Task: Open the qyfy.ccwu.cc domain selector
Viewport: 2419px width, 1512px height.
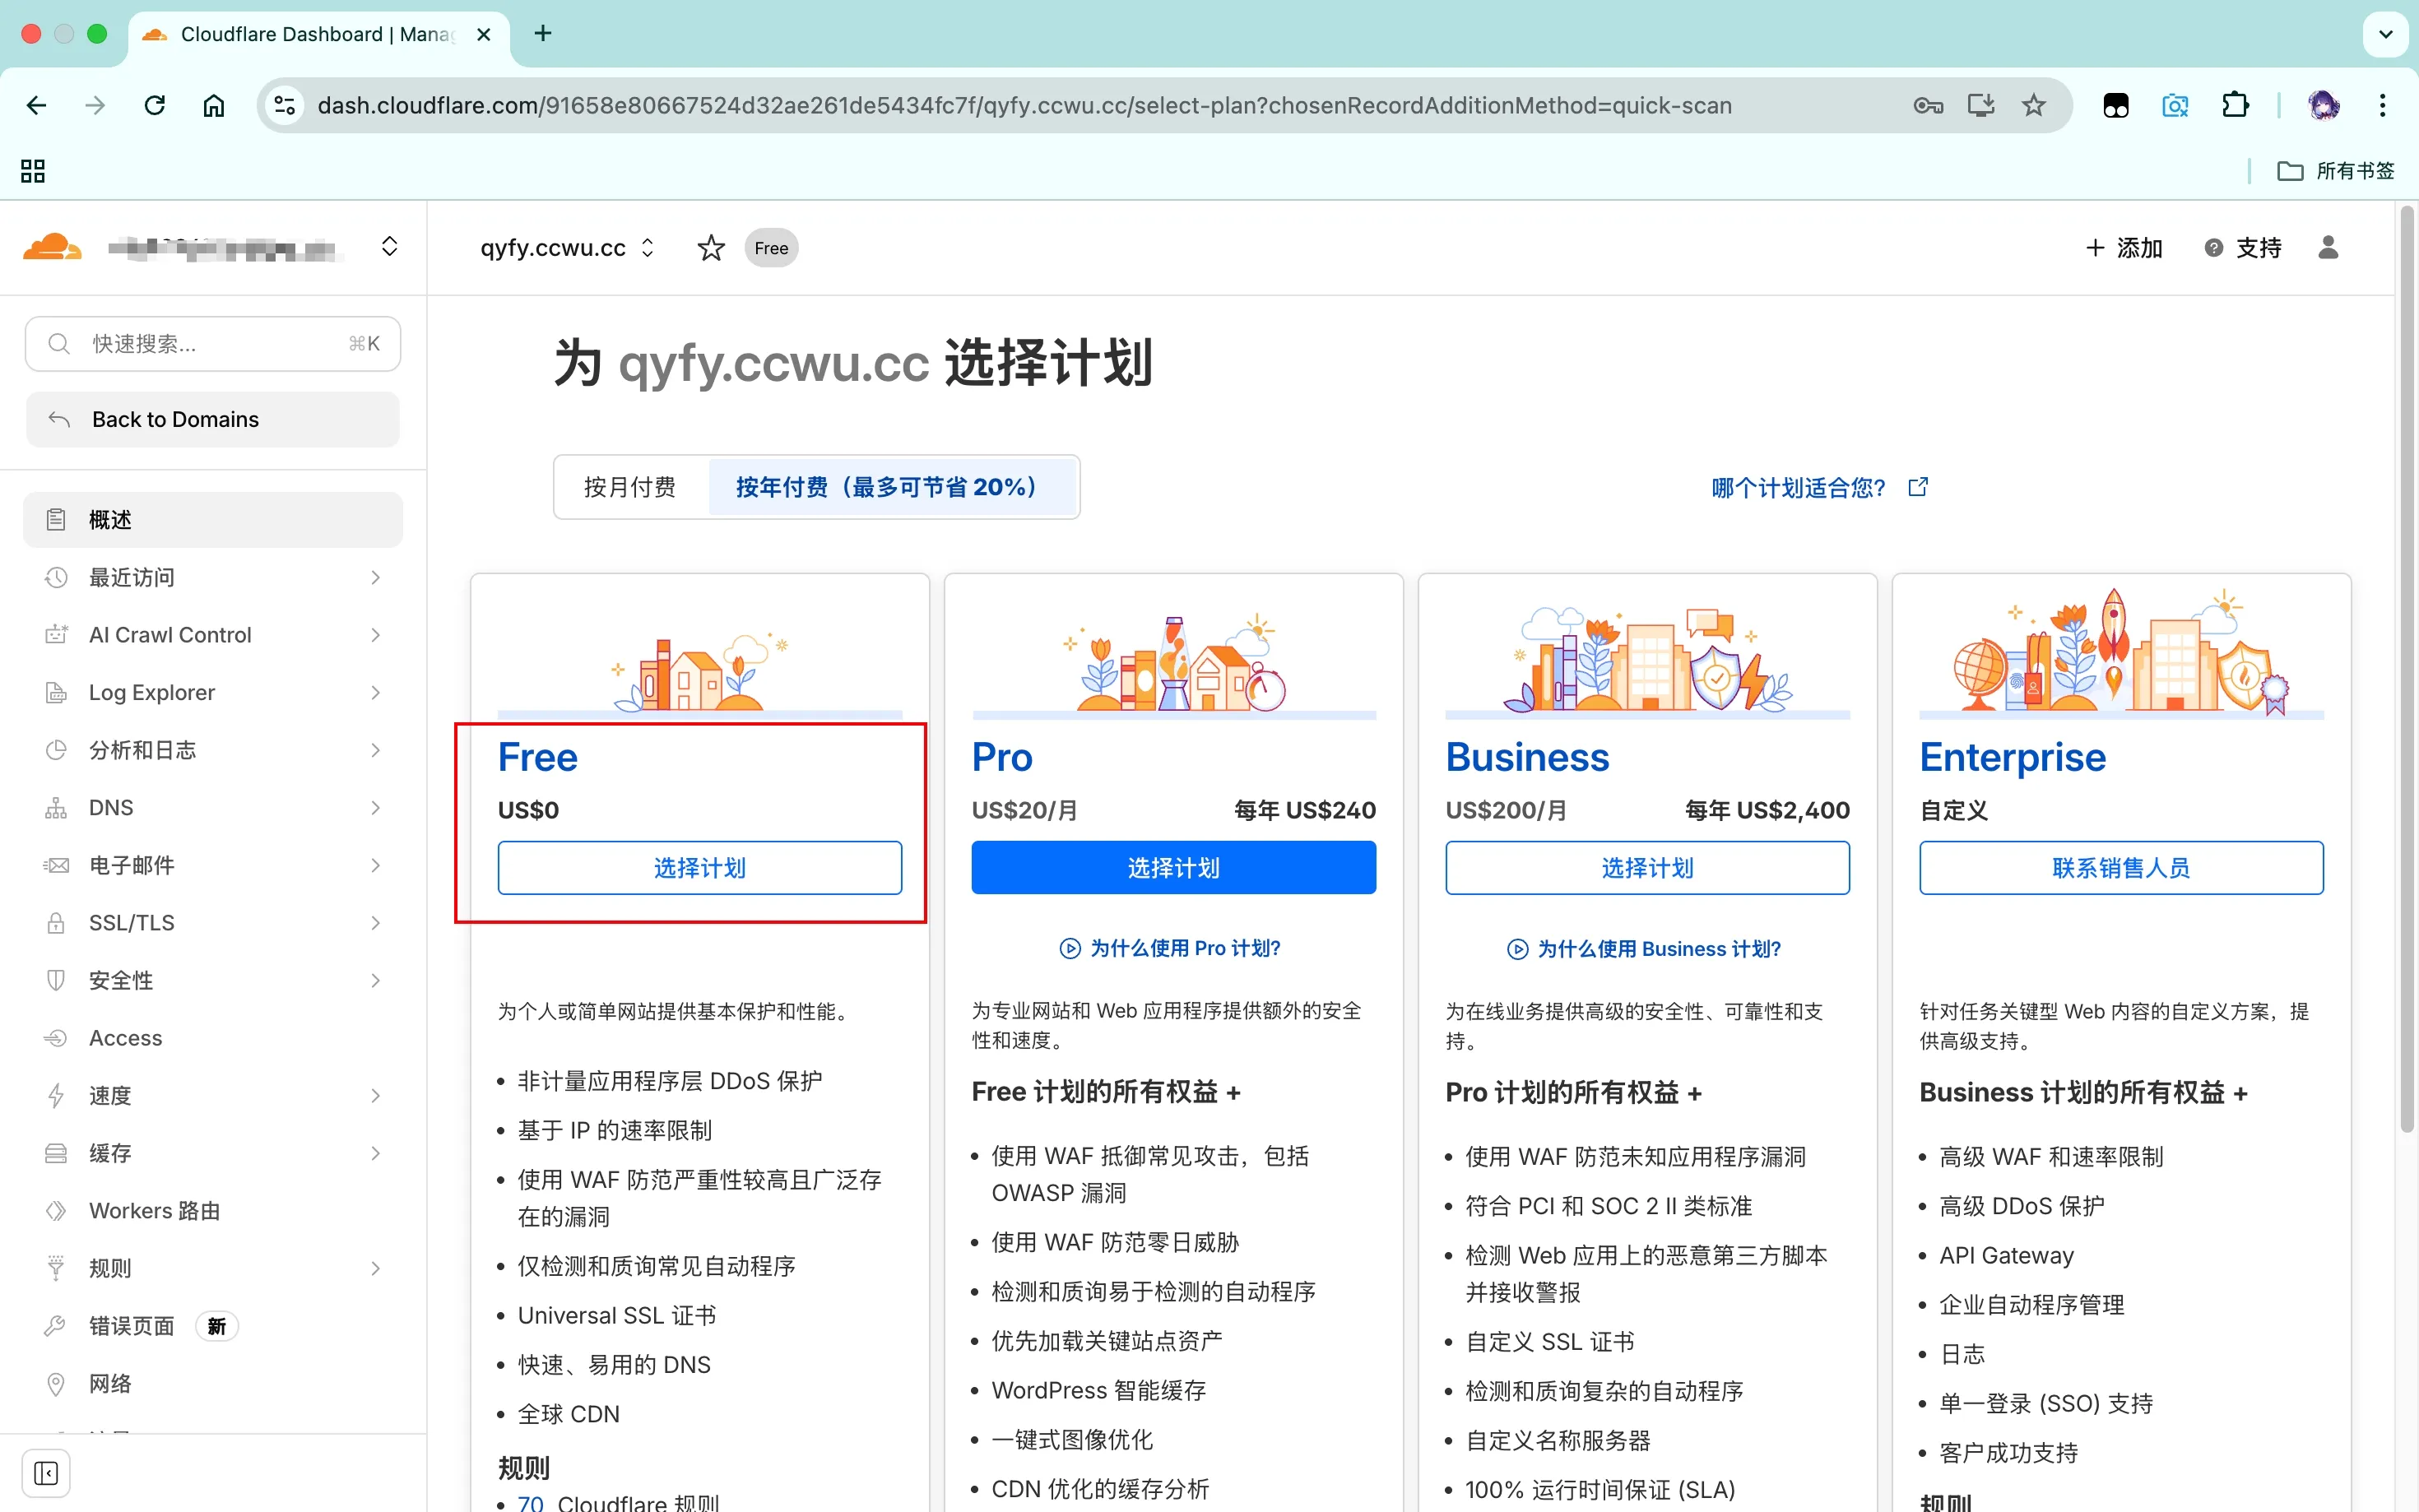Action: pyautogui.click(x=566, y=248)
